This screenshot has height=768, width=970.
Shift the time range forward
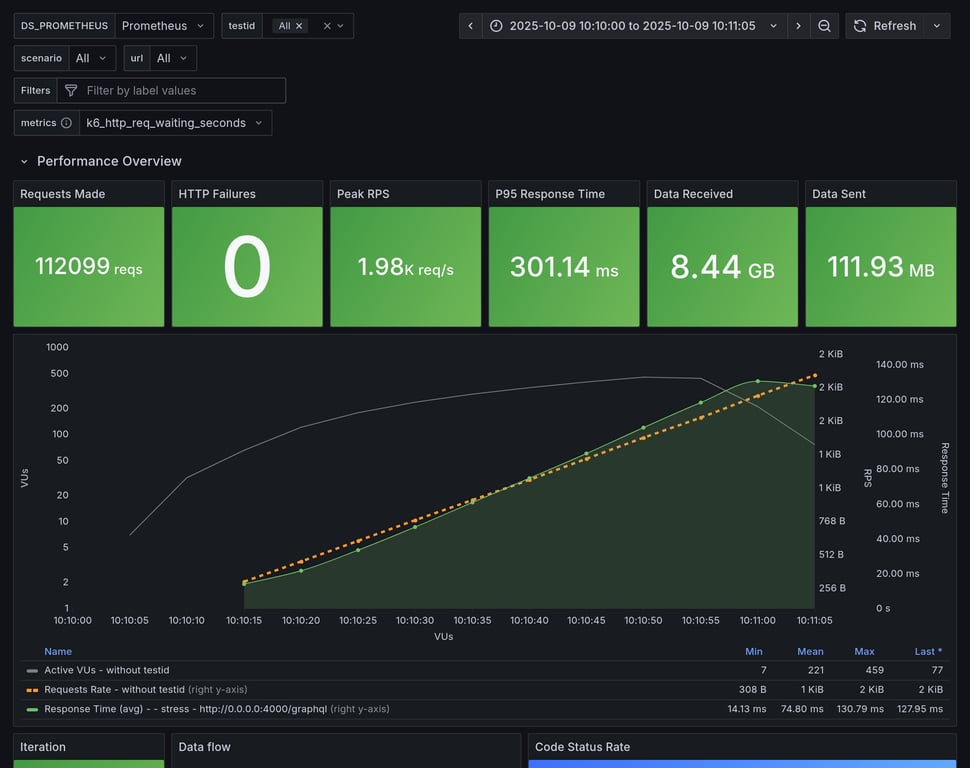[x=798, y=26]
